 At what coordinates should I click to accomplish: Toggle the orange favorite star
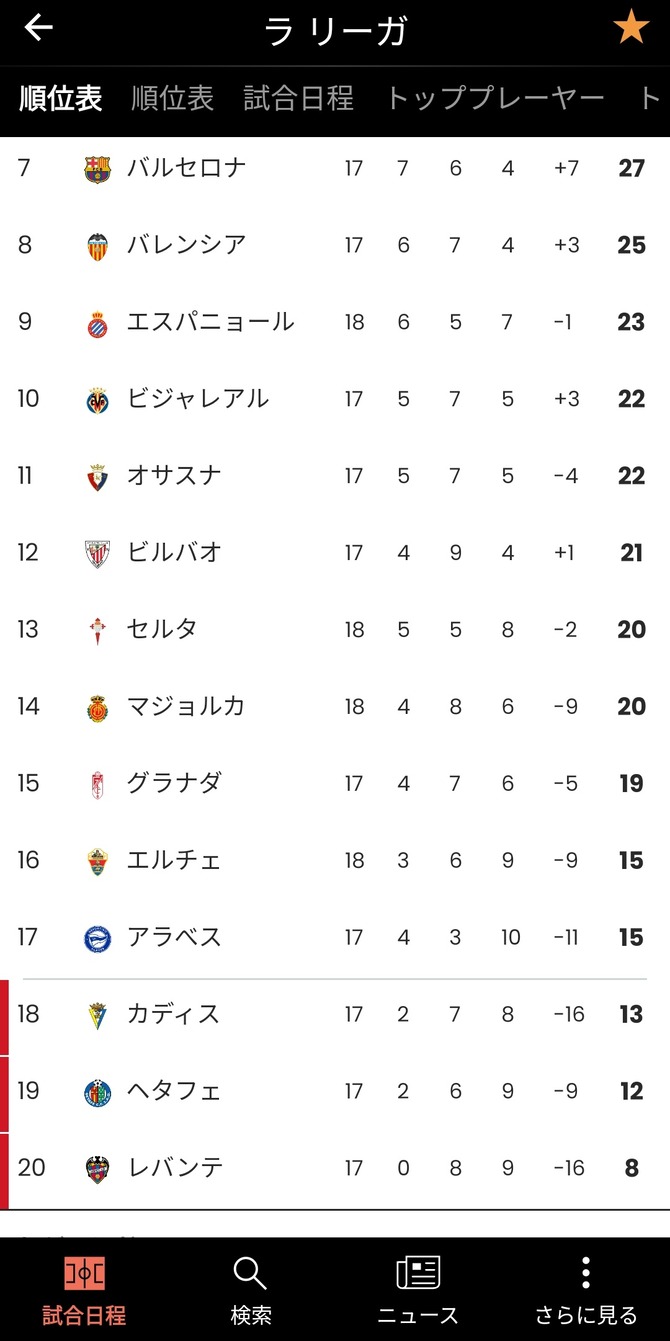(631, 28)
